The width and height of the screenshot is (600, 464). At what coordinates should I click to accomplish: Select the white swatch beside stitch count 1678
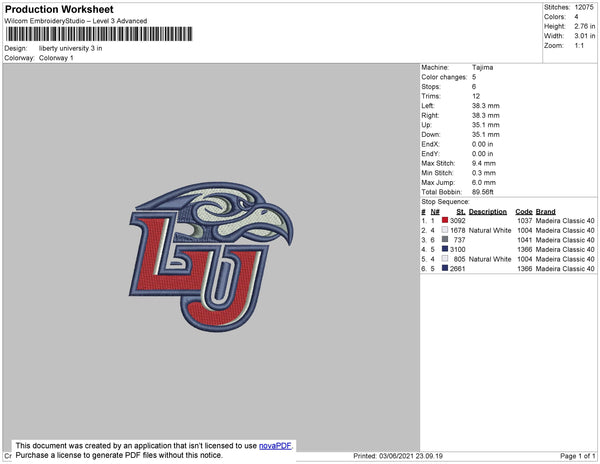click(445, 230)
